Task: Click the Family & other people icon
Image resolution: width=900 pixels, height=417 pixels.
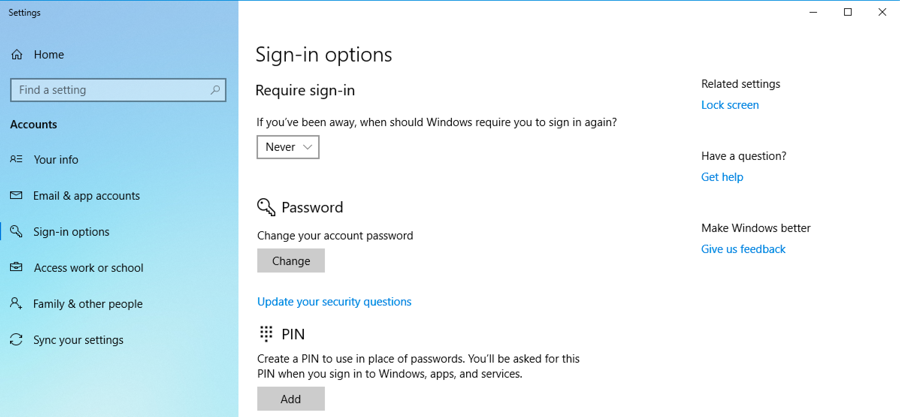Action: click(16, 304)
